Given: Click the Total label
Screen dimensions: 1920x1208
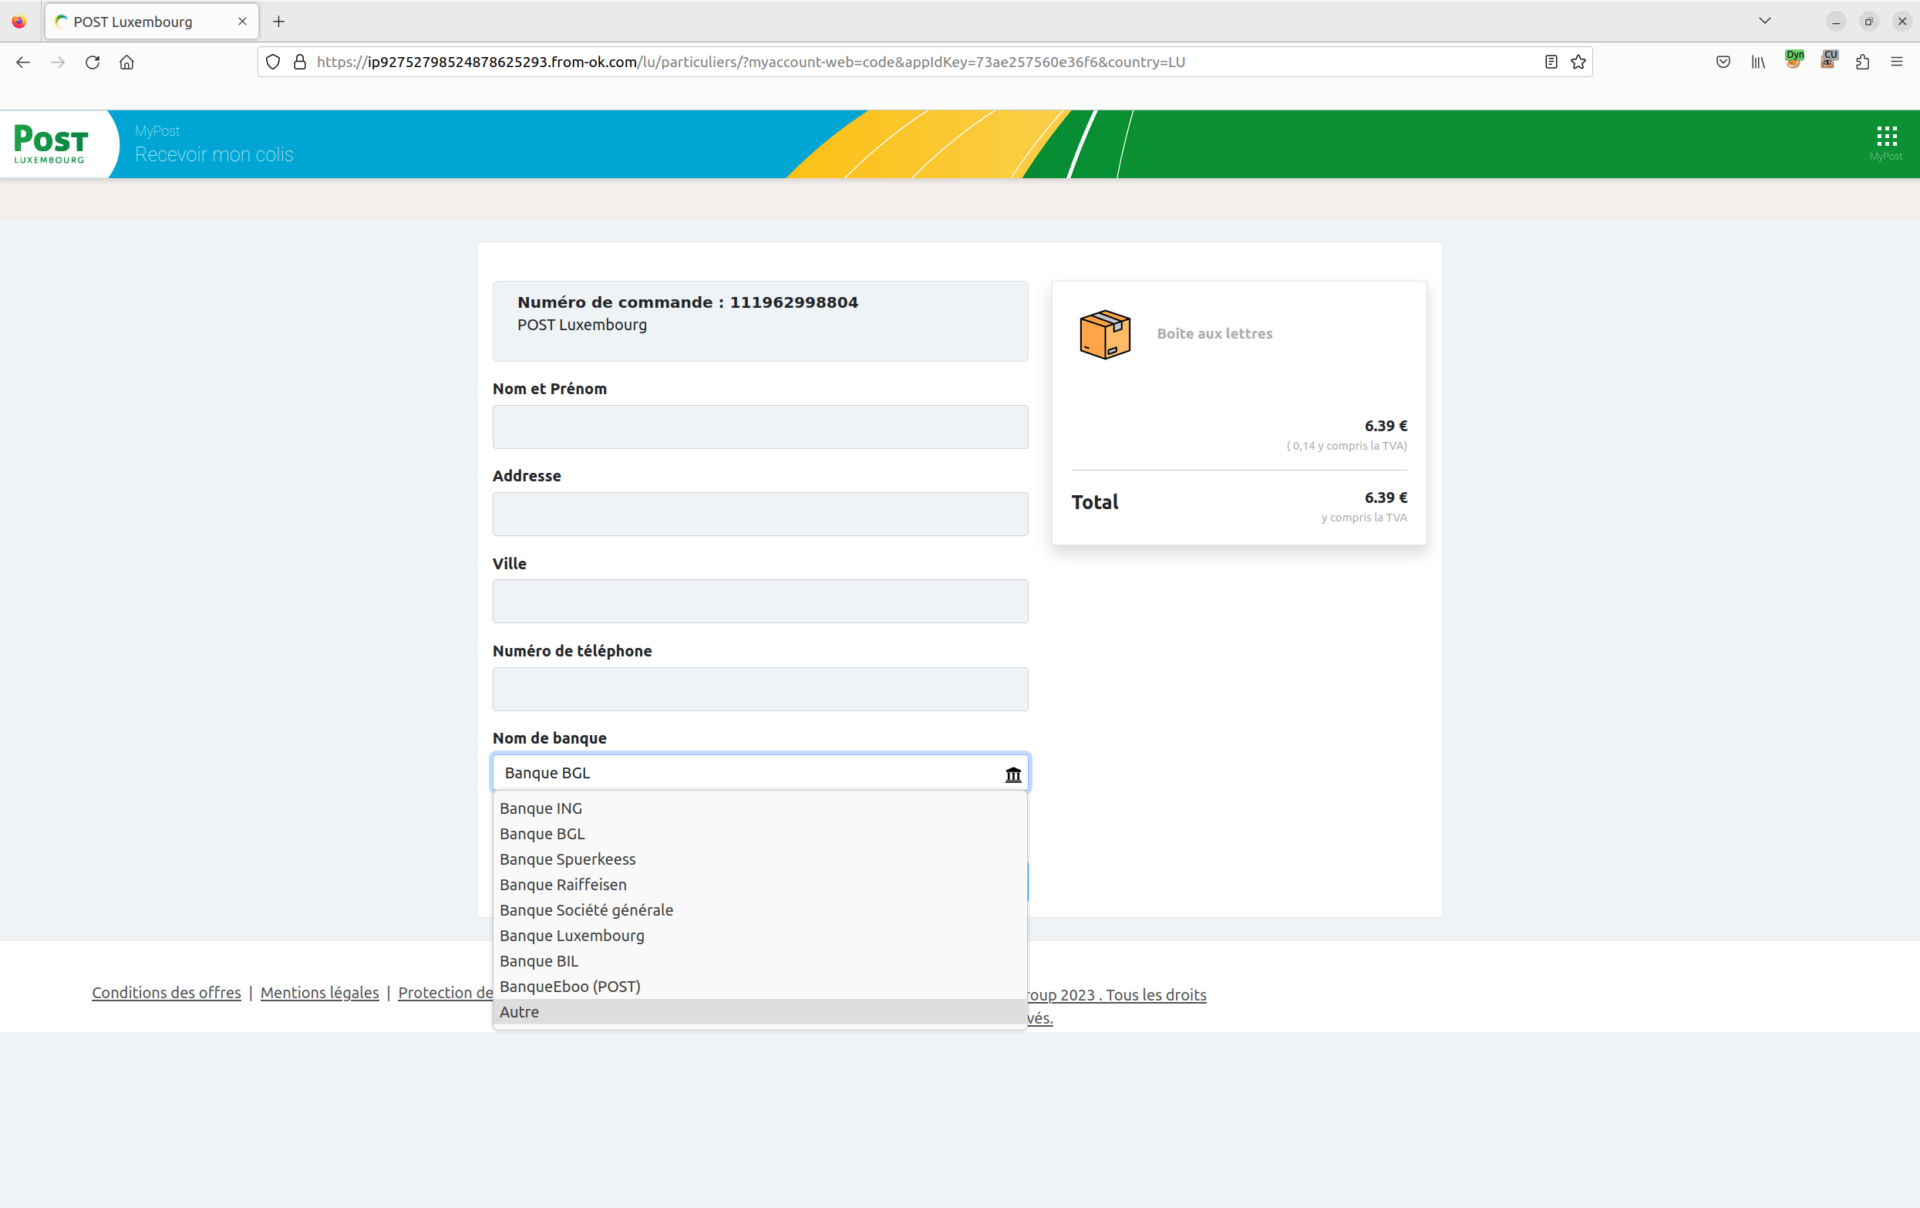Looking at the screenshot, I should tap(1095, 502).
